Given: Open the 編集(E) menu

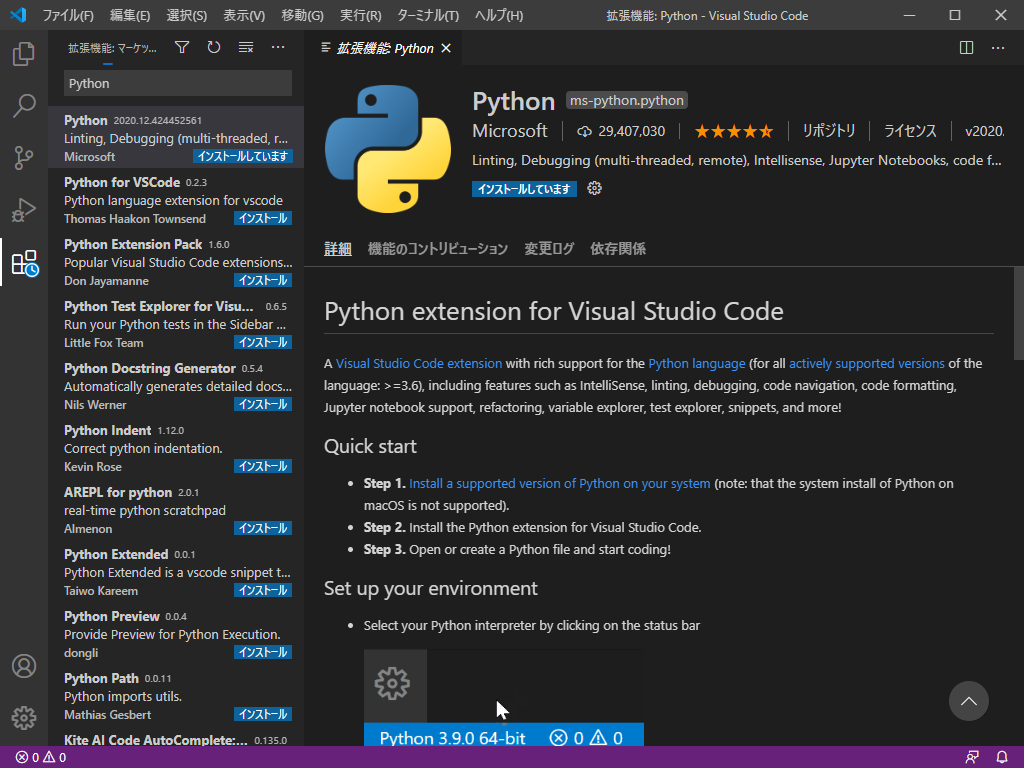Looking at the screenshot, I should [130, 15].
